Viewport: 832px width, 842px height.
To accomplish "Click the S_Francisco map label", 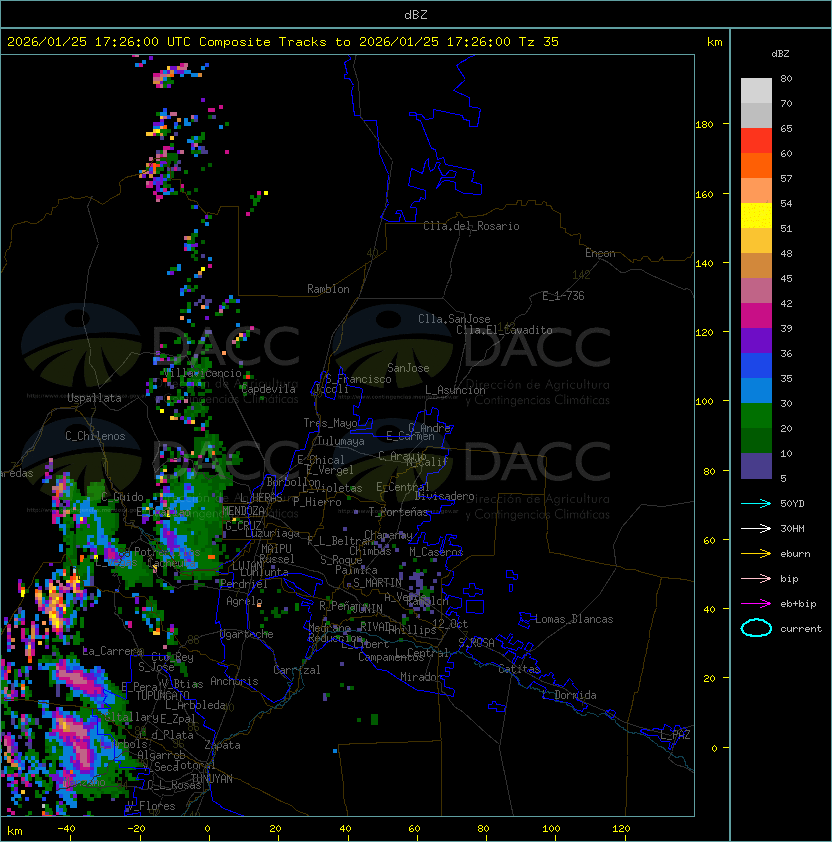I will 358,379.
